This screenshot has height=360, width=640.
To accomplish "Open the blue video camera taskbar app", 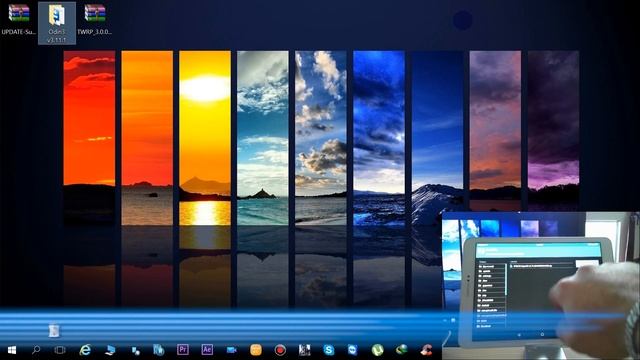I will click(231, 350).
